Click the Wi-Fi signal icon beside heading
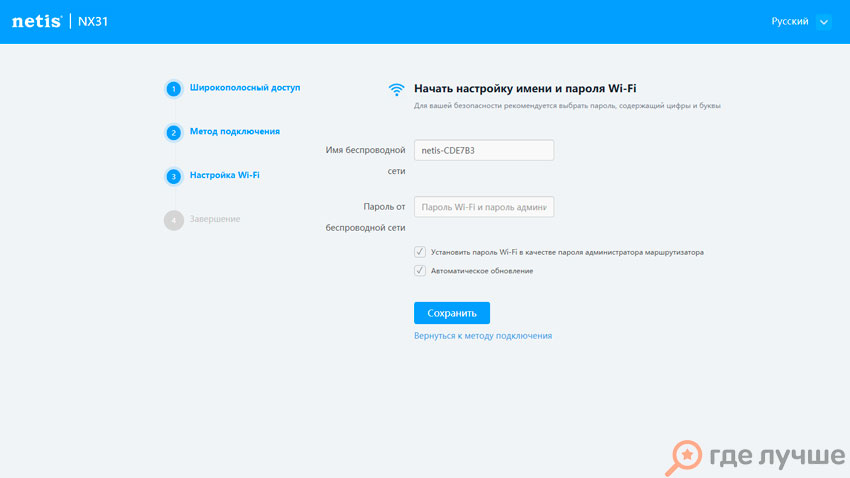The width and height of the screenshot is (850, 478). tap(397, 90)
